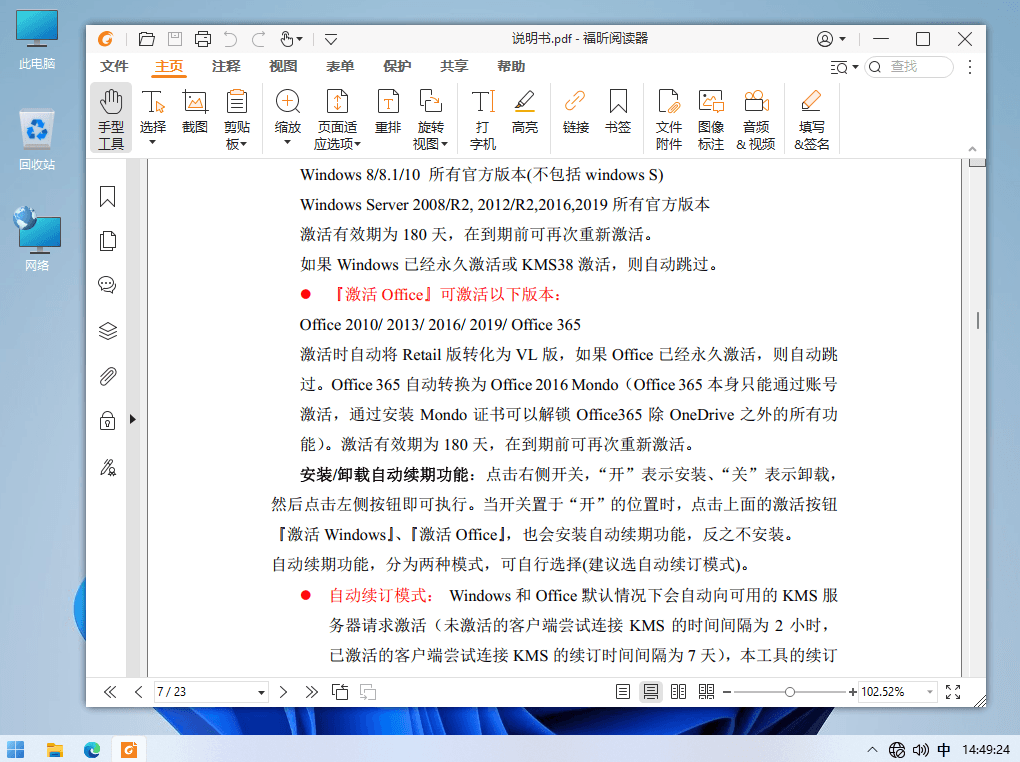Expand the touch mode hand dropdown
Screen dimensions: 1020x762
[299, 39]
